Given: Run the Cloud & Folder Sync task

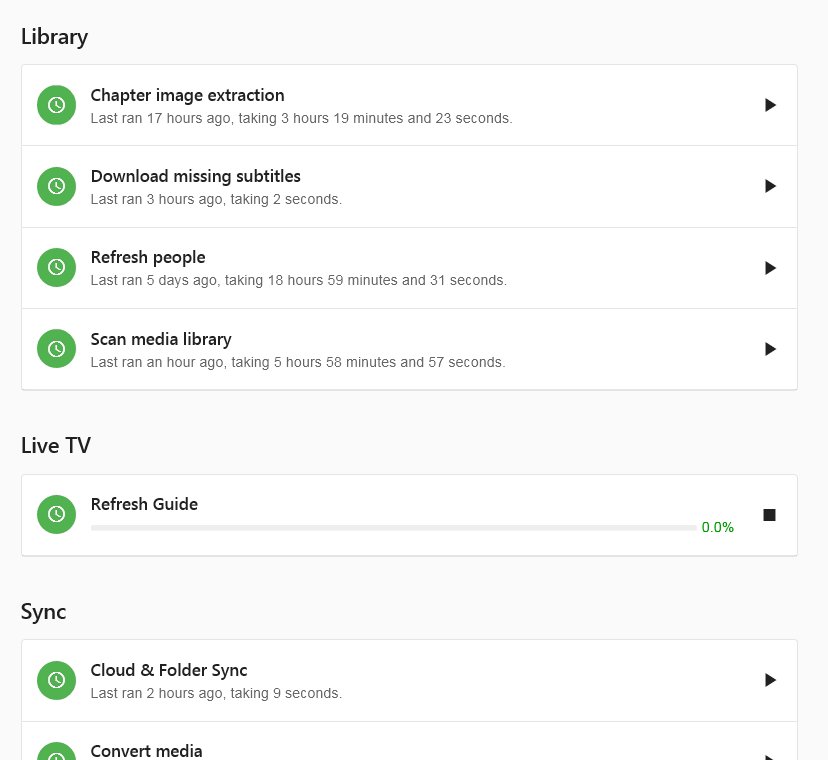Looking at the screenshot, I should 770,680.
